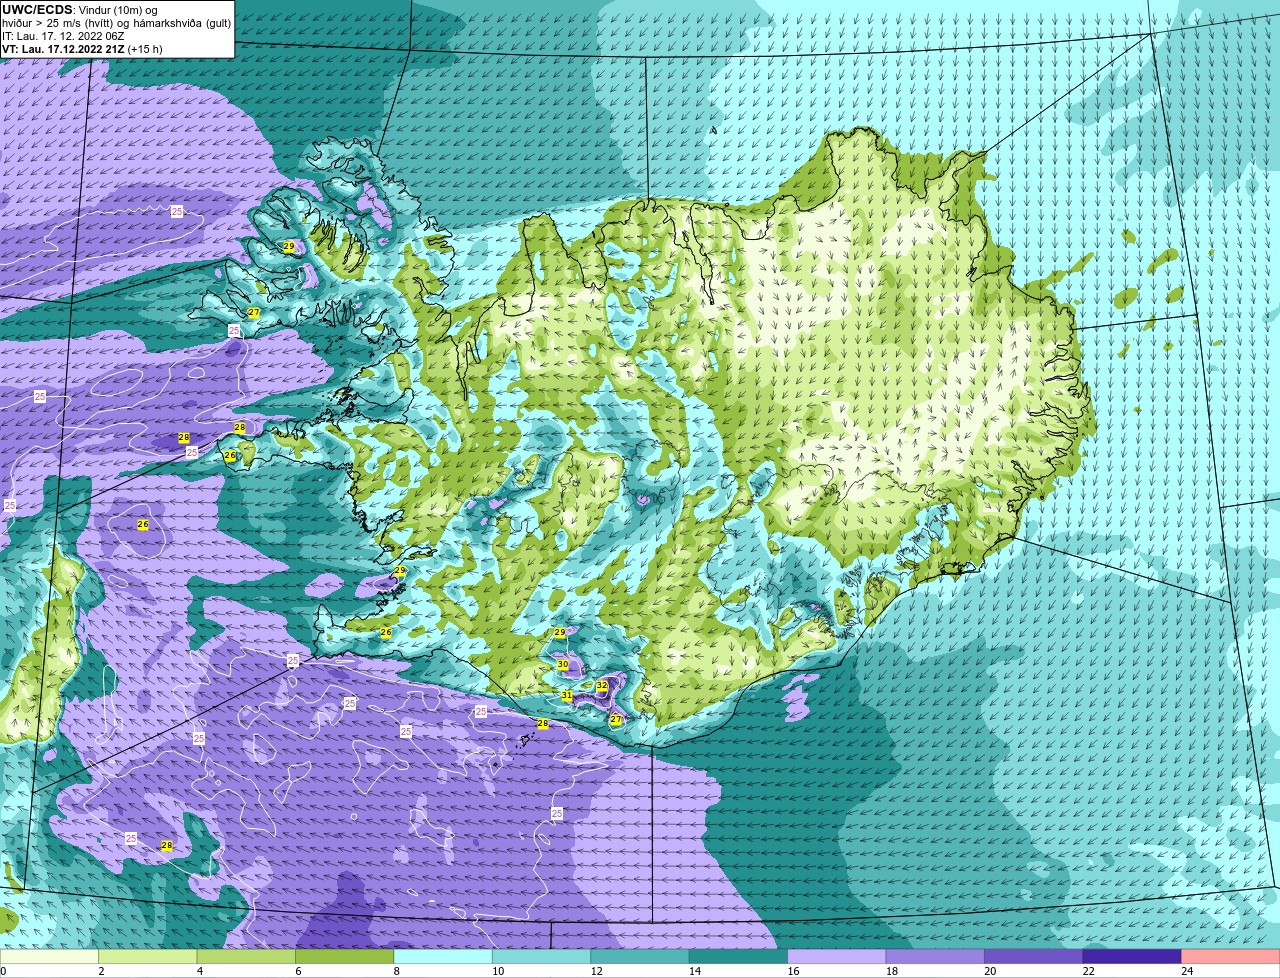Pick the medium purple 18–20 m/s legend swatch

pyautogui.click(x=936, y=957)
